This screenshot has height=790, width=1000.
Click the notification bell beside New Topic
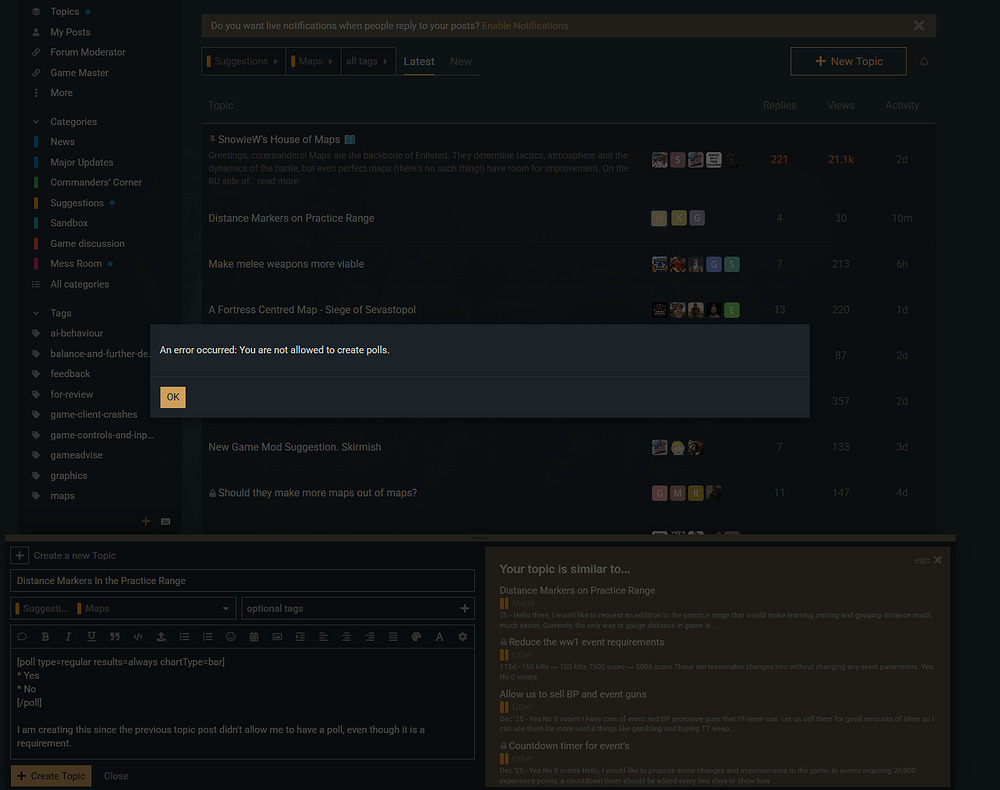(x=923, y=62)
